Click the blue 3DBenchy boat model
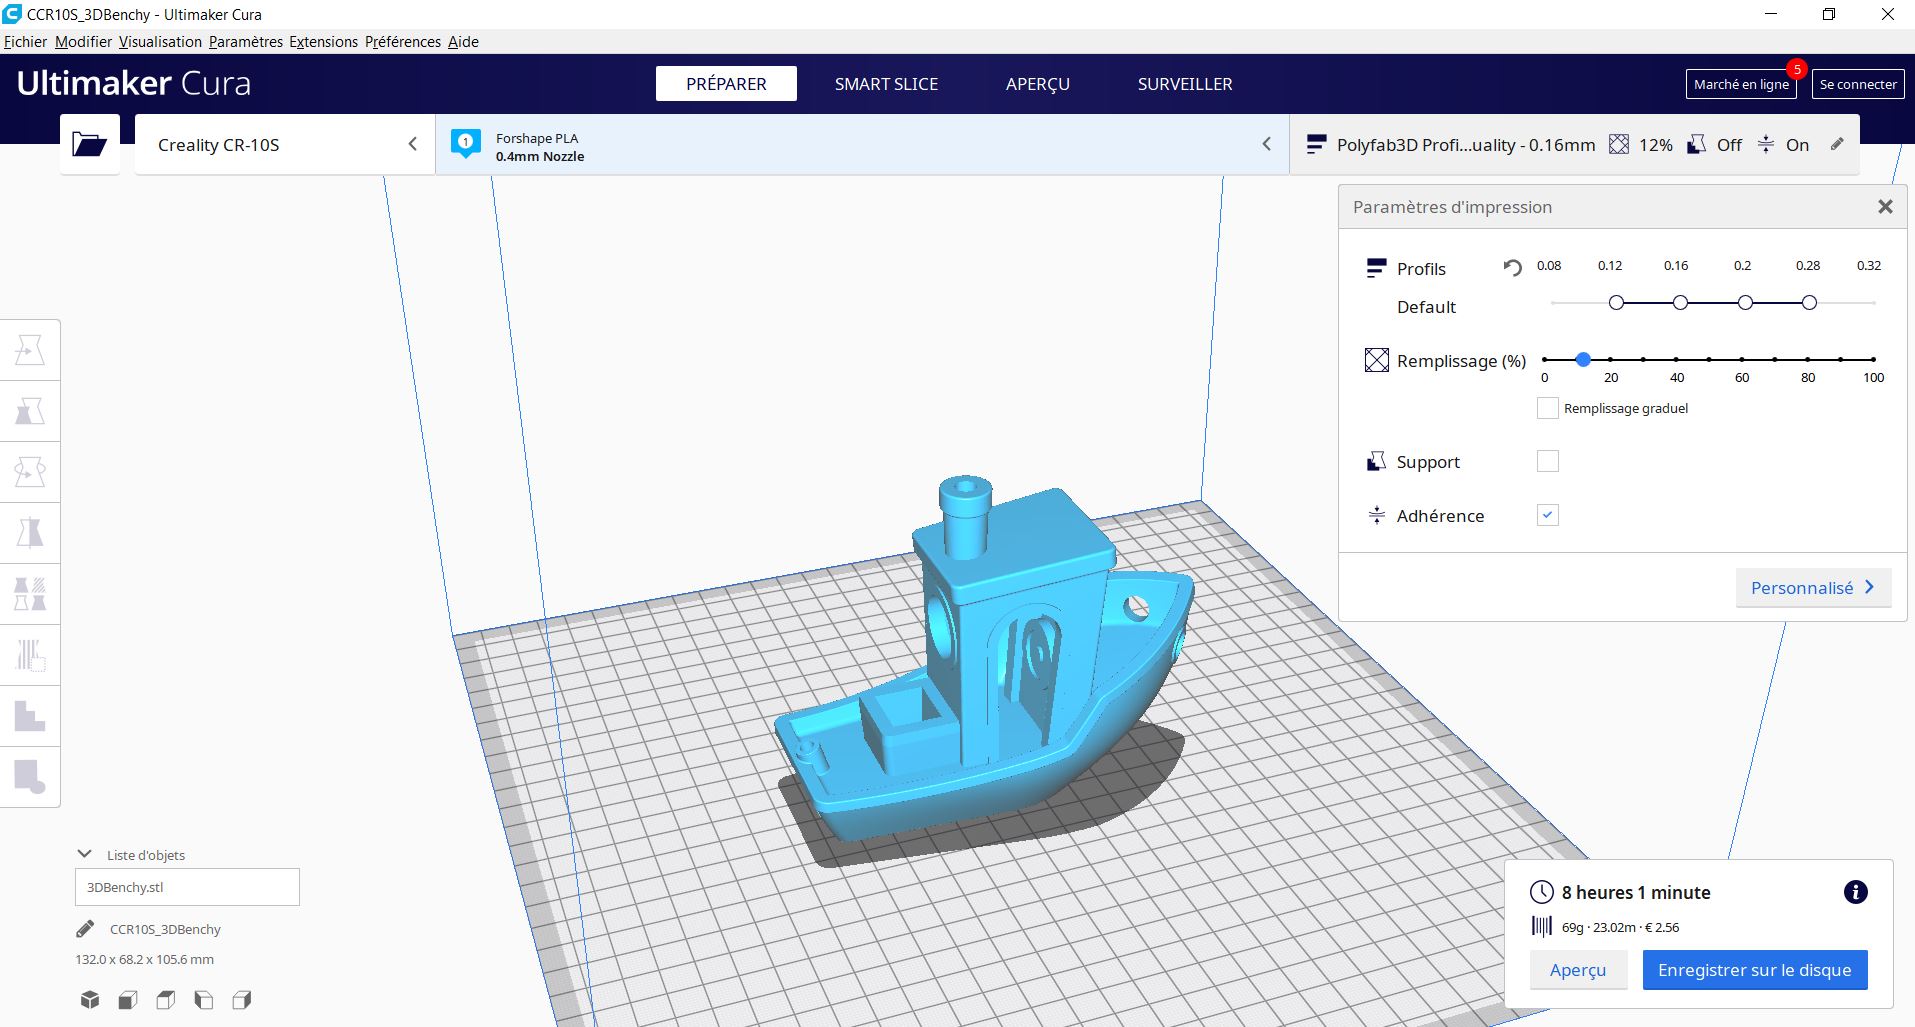The height and width of the screenshot is (1027, 1915). pos(985,660)
